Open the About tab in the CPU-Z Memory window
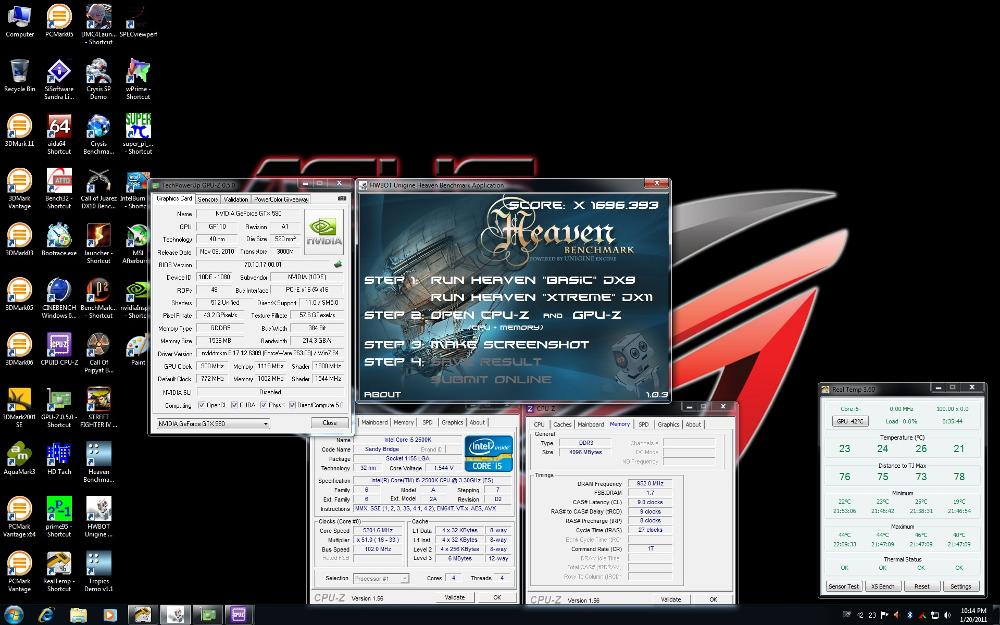The image size is (1000, 625). click(693, 424)
